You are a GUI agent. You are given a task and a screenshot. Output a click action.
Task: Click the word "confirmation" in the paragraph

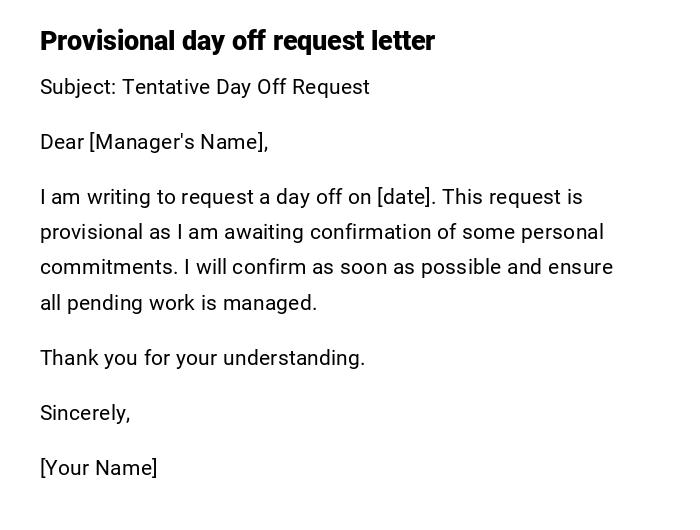tap(373, 232)
